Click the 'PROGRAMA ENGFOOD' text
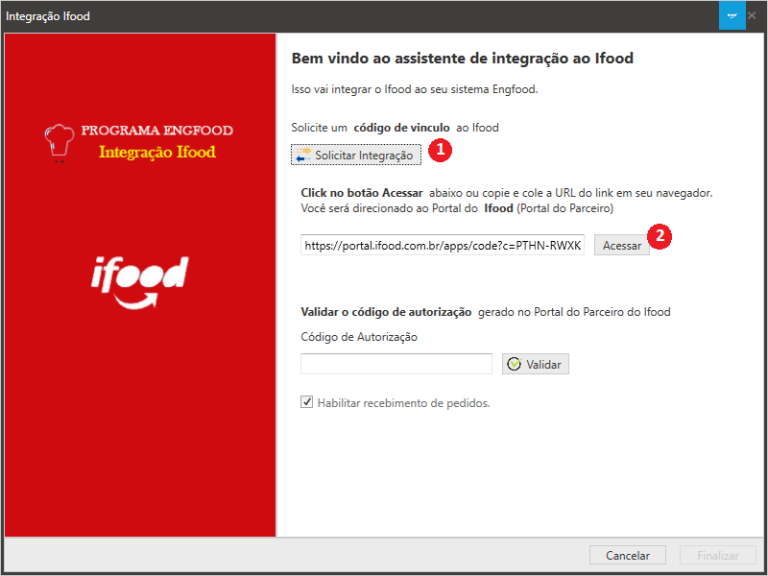 click(x=157, y=130)
